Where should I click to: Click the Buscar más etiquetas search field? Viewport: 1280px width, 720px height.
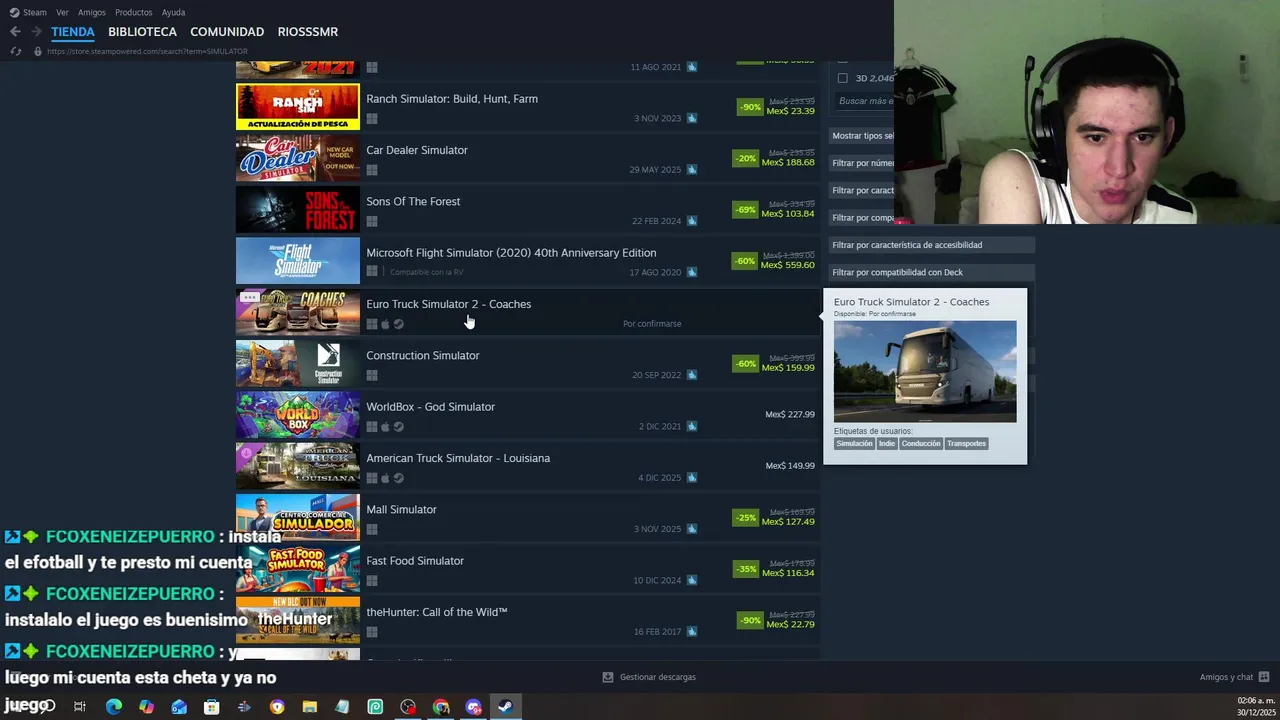pyautogui.click(x=865, y=101)
